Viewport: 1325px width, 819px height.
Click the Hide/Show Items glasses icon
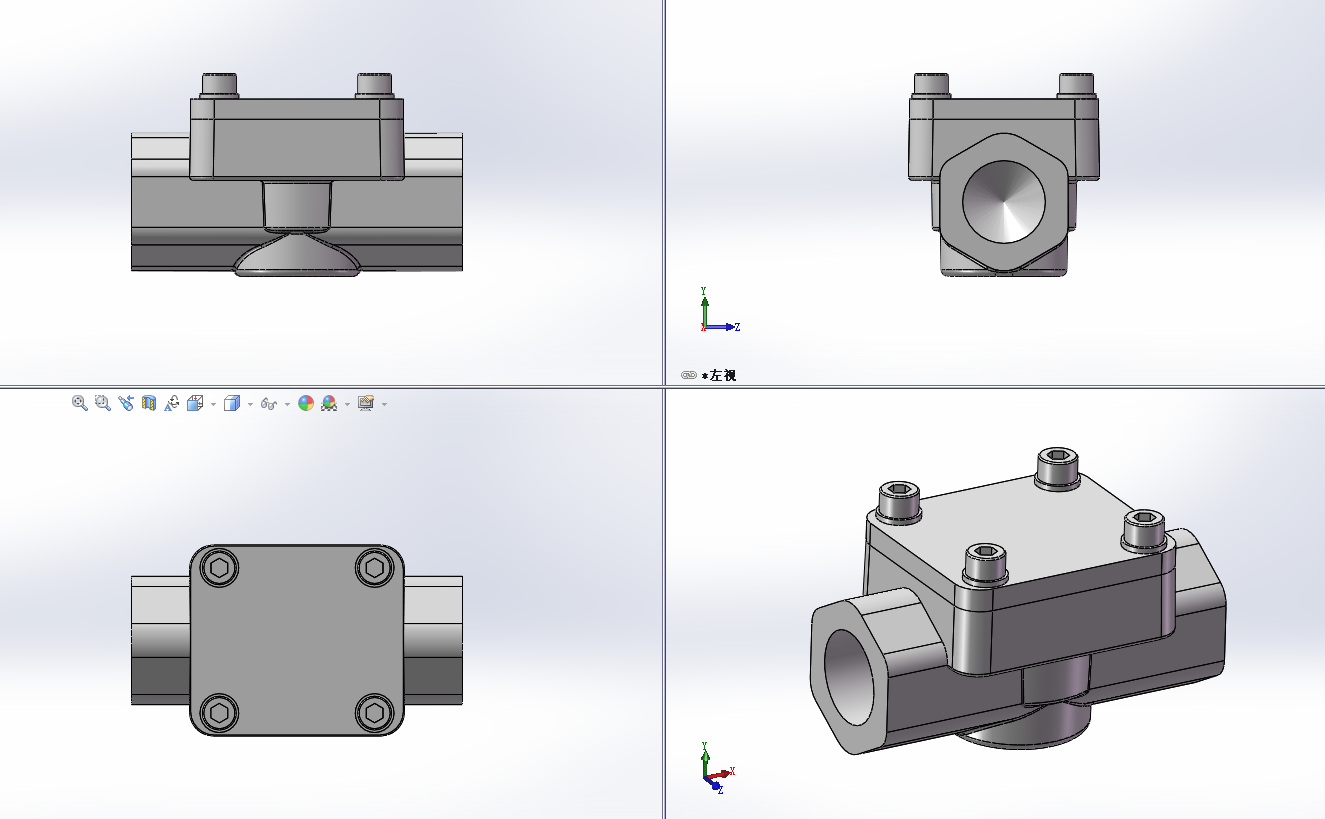pos(268,403)
